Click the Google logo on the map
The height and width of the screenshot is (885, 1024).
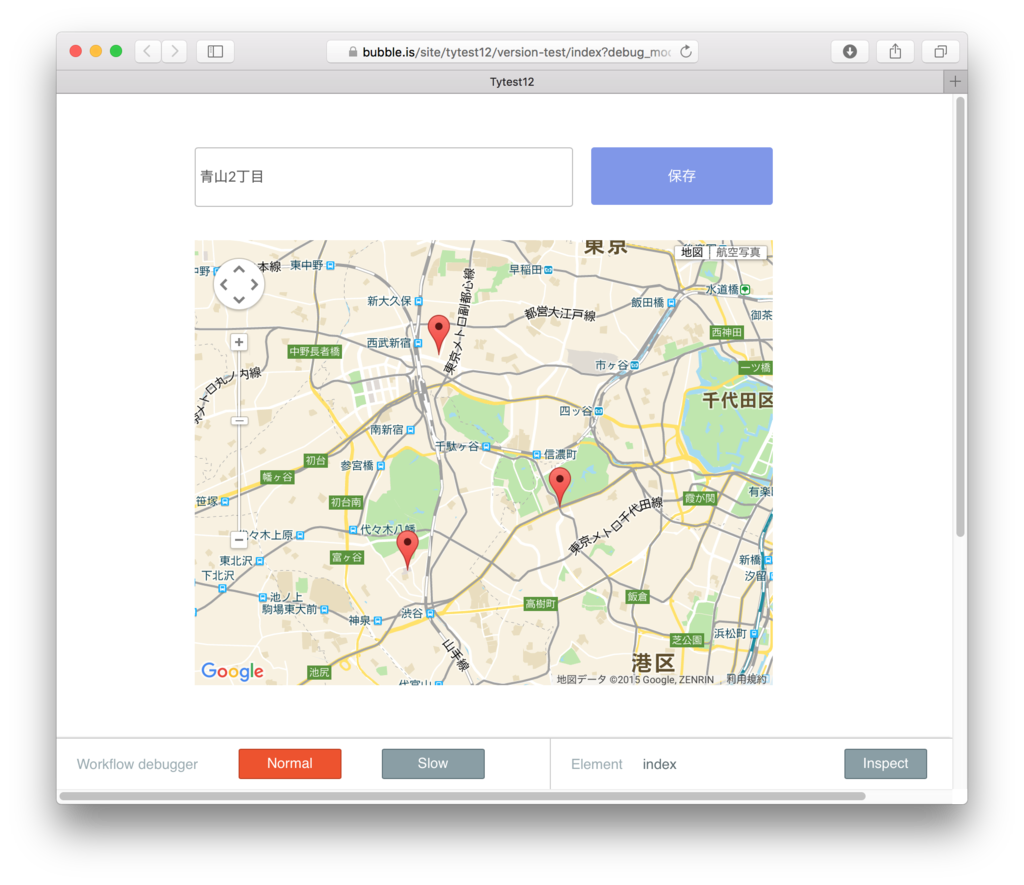click(x=232, y=671)
